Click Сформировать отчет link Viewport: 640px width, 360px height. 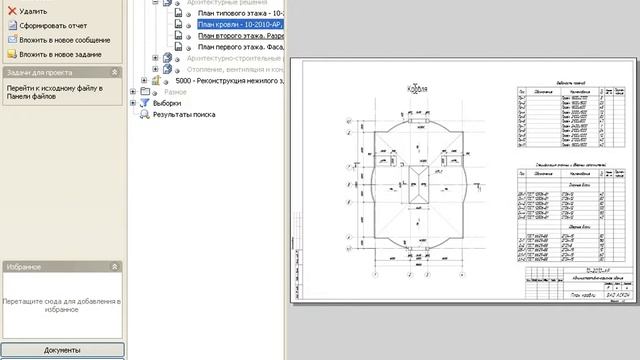[x=53, y=26]
